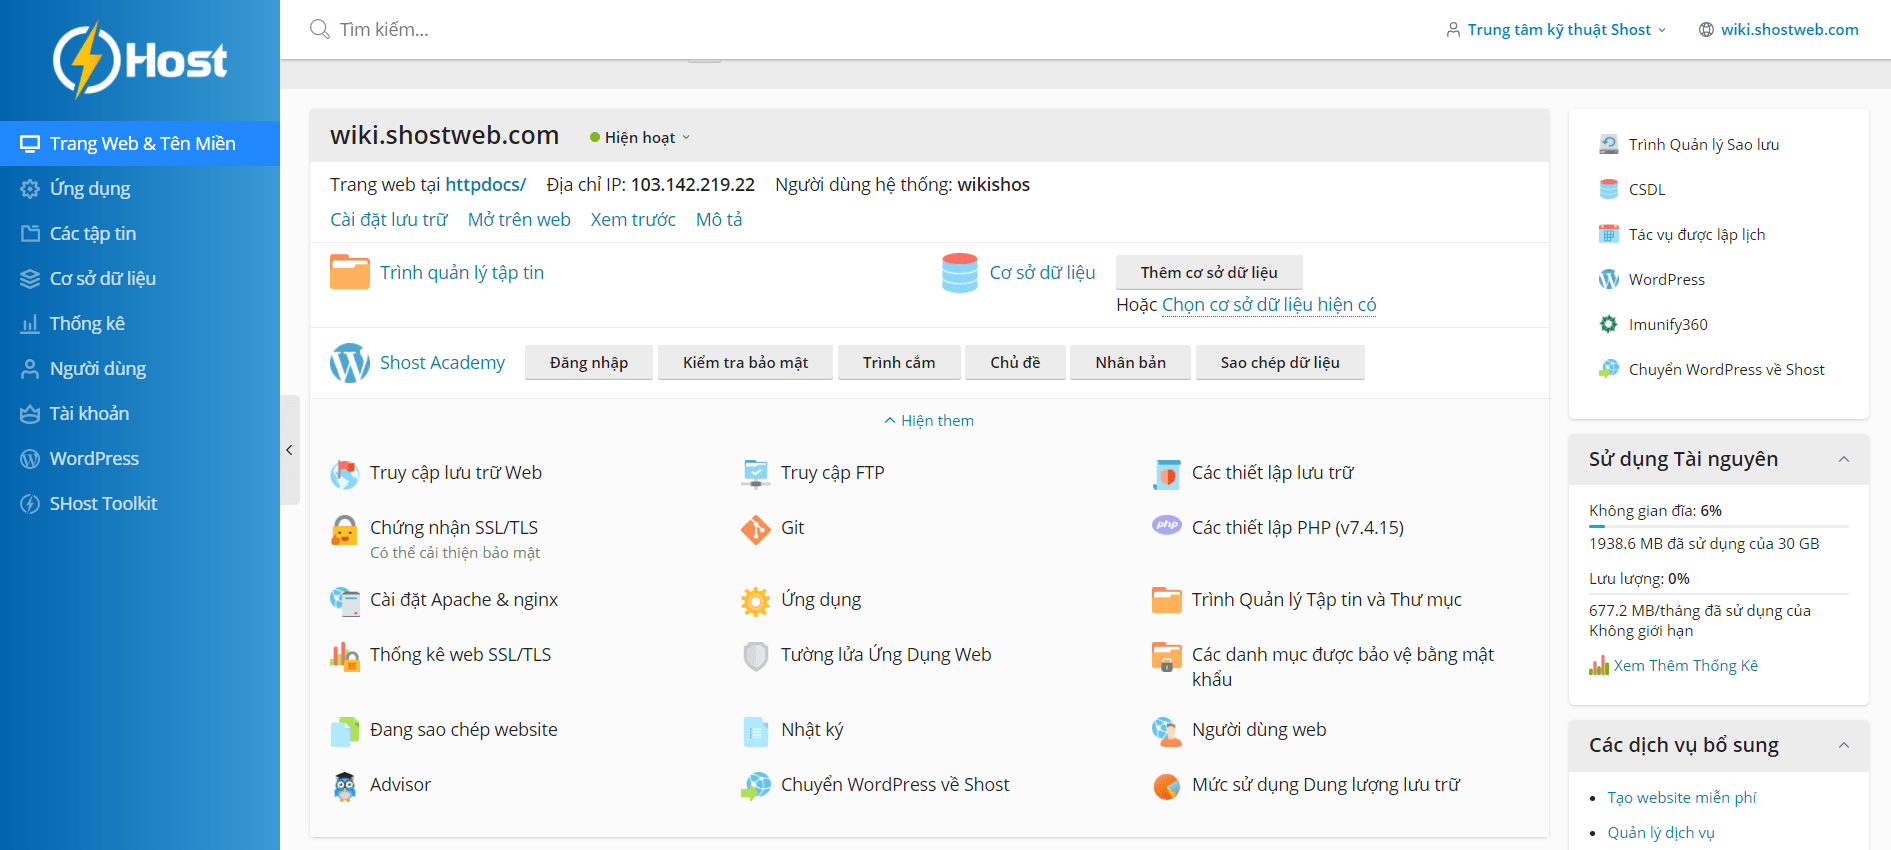Click Đăng nhập WordPress button

[x=589, y=363]
